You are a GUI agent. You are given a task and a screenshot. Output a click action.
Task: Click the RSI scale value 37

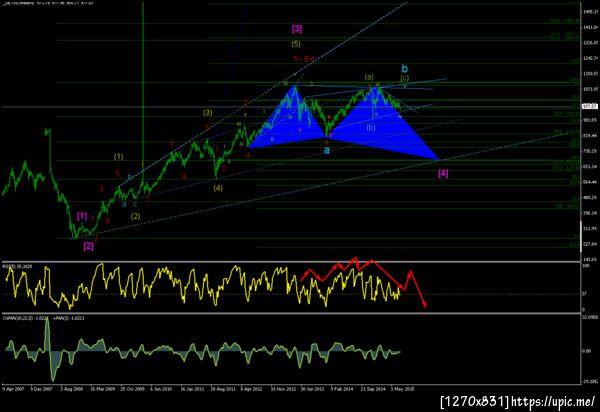click(x=584, y=294)
